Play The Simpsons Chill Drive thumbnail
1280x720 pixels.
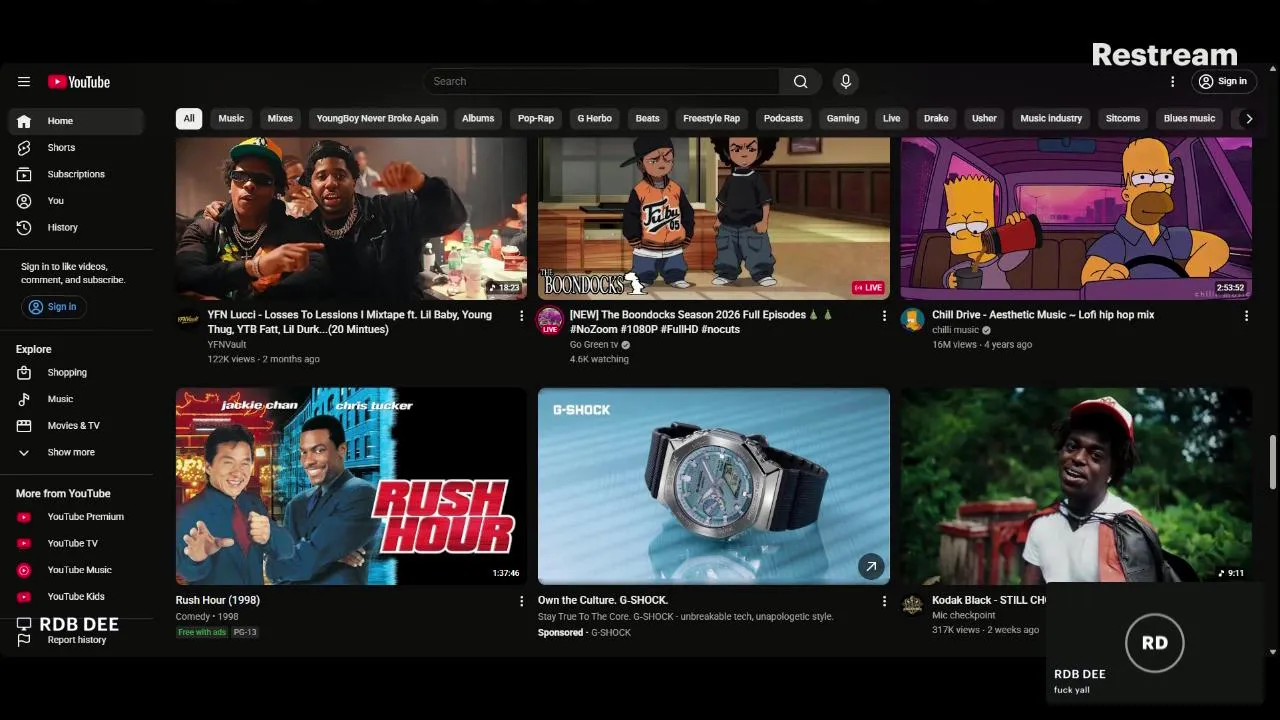pos(1076,218)
